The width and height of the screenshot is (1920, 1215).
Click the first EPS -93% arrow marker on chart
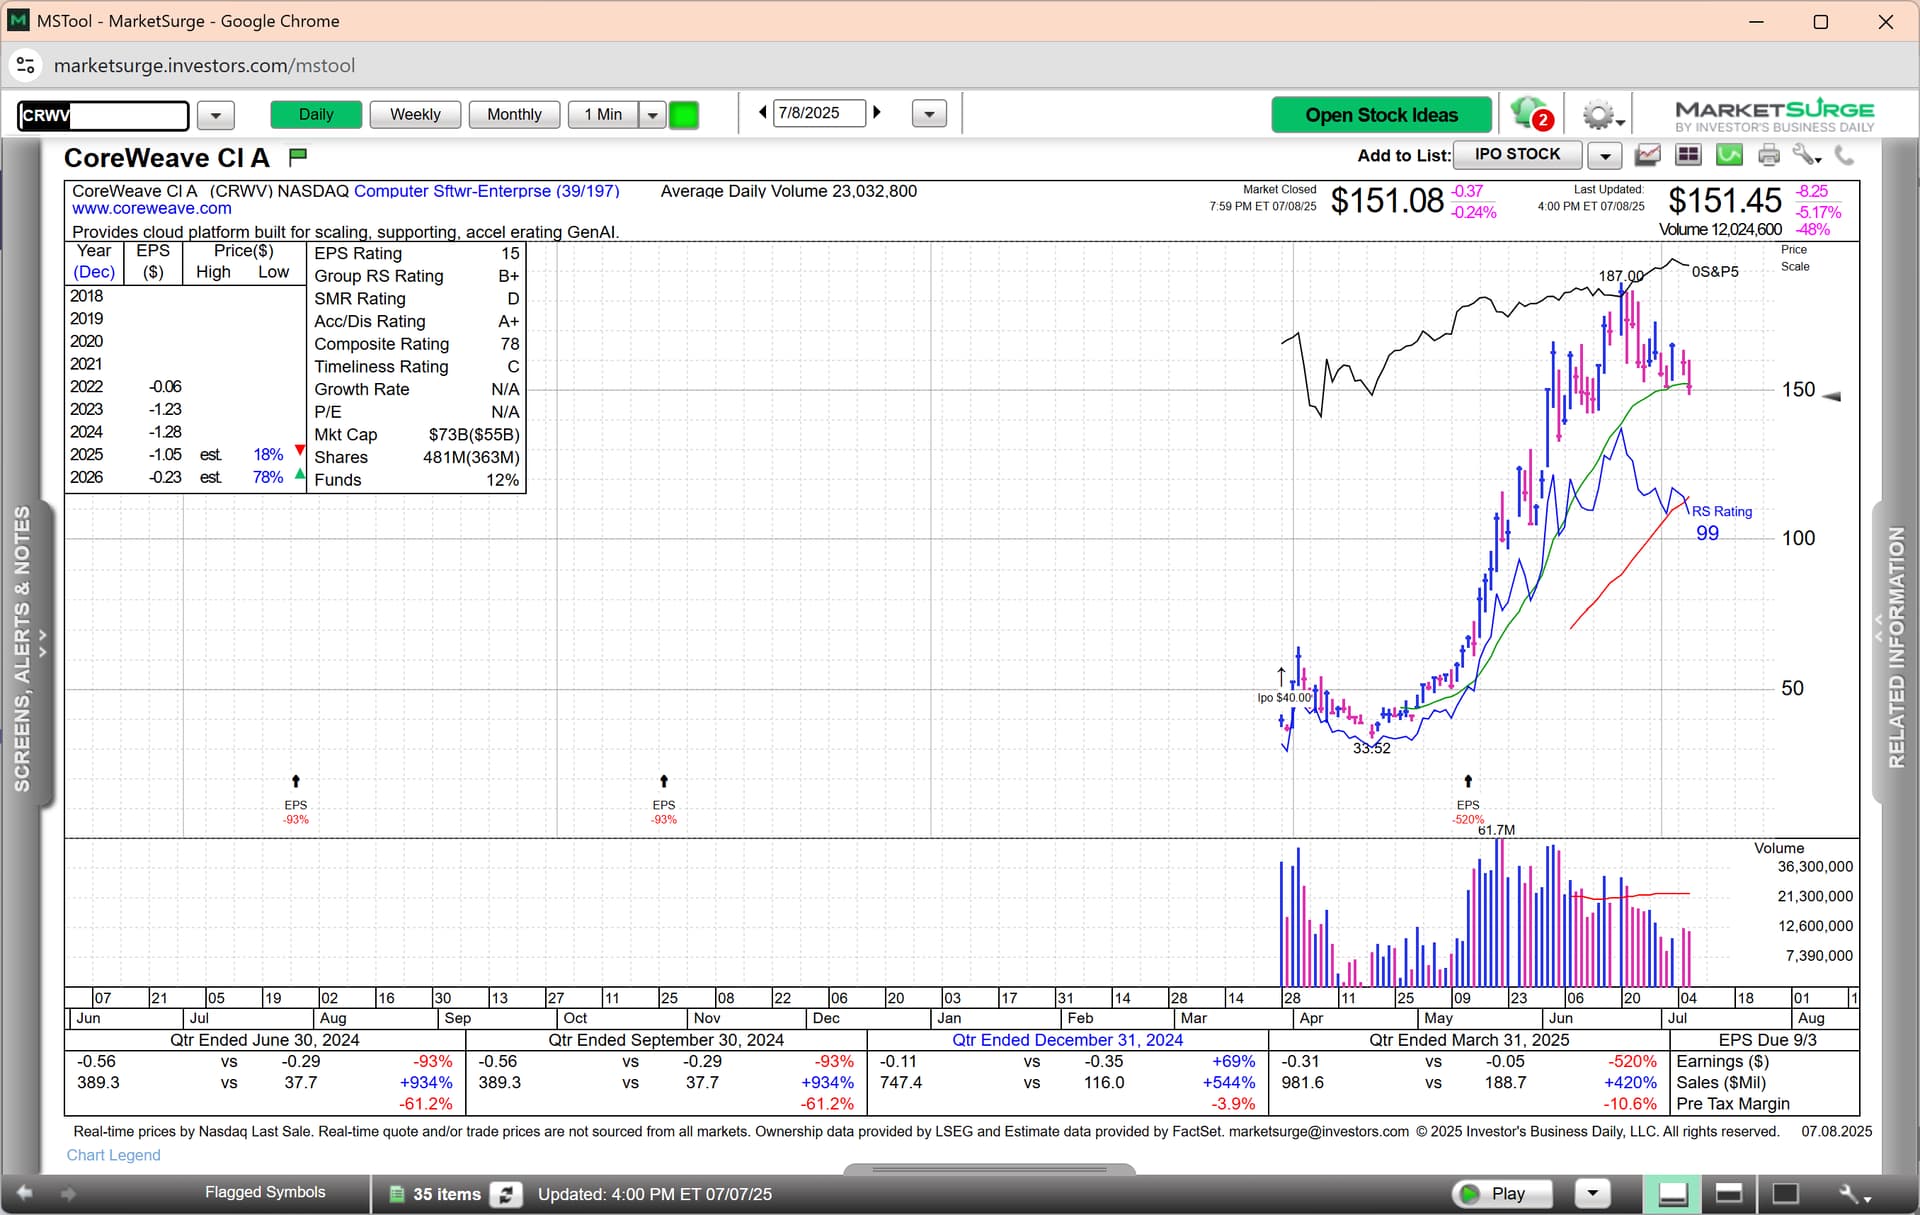click(x=296, y=781)
